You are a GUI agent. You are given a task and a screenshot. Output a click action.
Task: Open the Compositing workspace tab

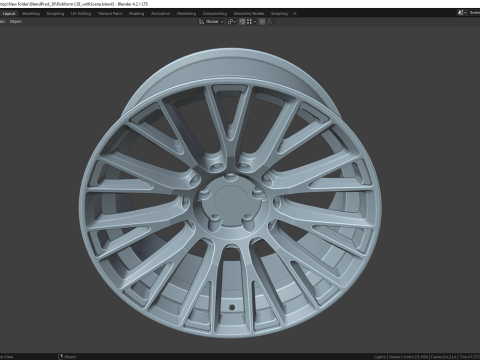click(x=215, y=14)
